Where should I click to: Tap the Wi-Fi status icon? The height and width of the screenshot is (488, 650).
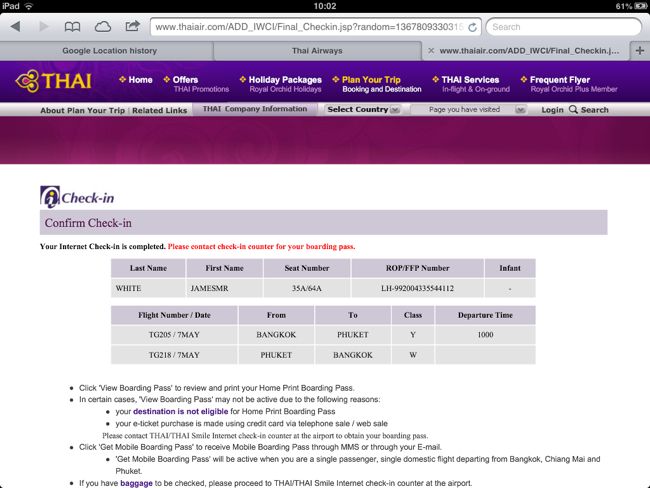point(29,6)
